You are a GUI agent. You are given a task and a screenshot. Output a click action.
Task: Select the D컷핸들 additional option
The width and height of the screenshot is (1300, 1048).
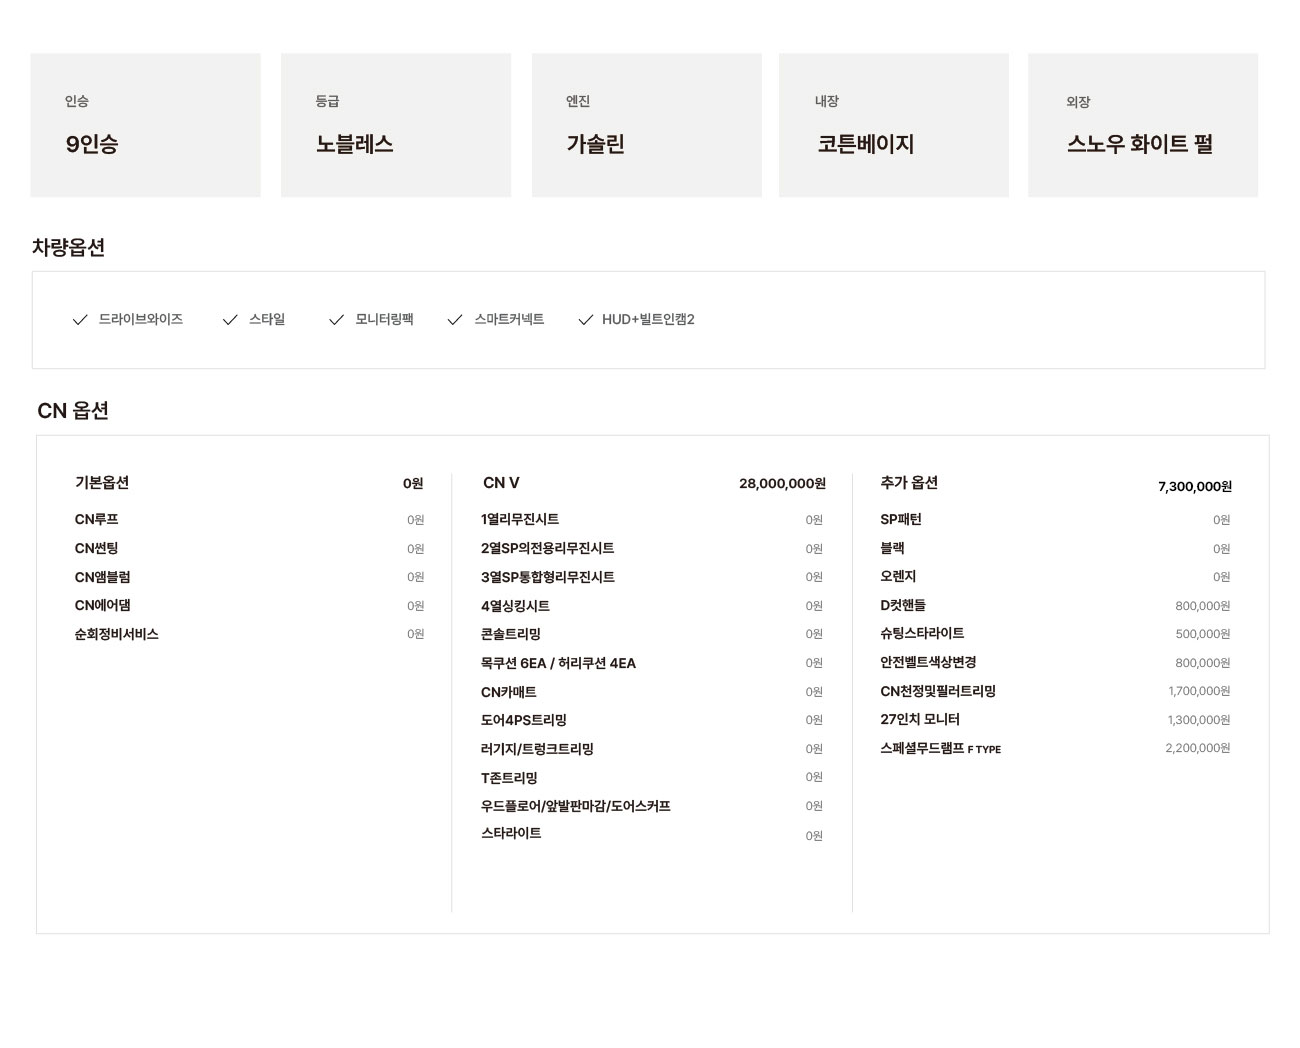(903, 605)
